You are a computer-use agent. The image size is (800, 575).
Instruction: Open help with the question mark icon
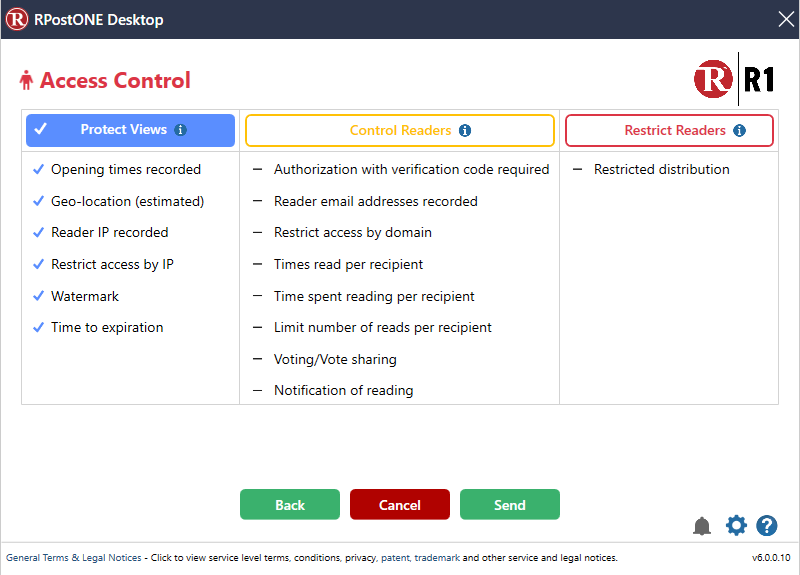point(767,526)
